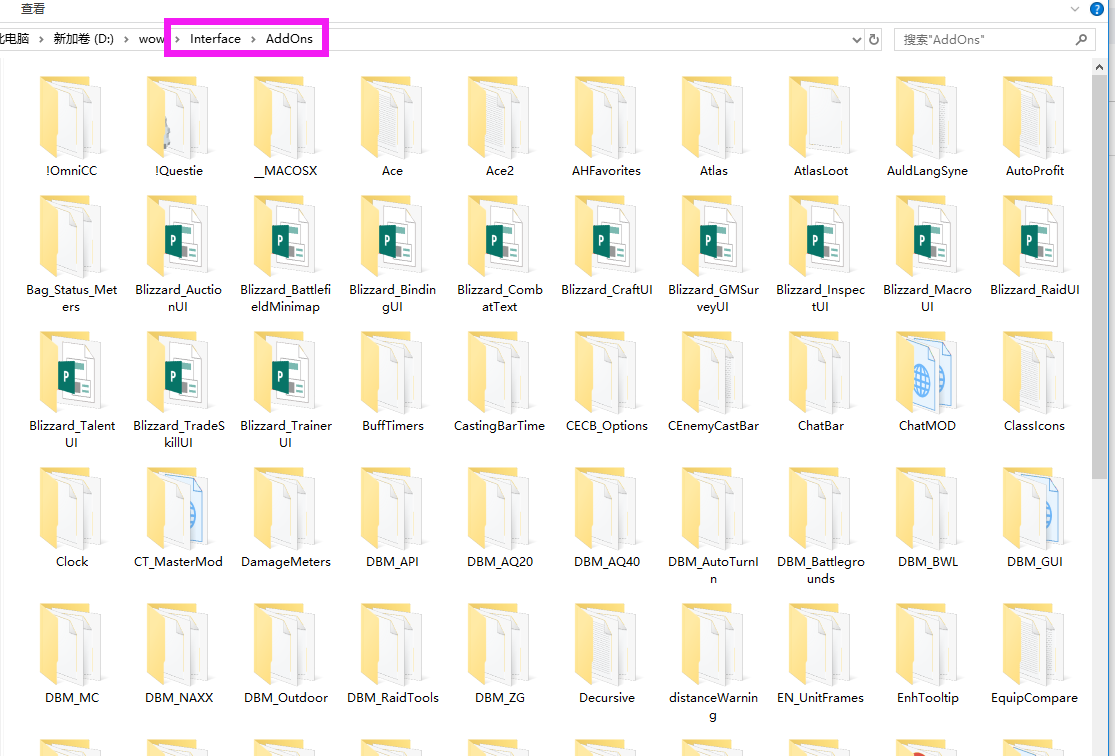Select the Blizzard_CombatText folder icon
1115x756 pixels.
point(499,237)
